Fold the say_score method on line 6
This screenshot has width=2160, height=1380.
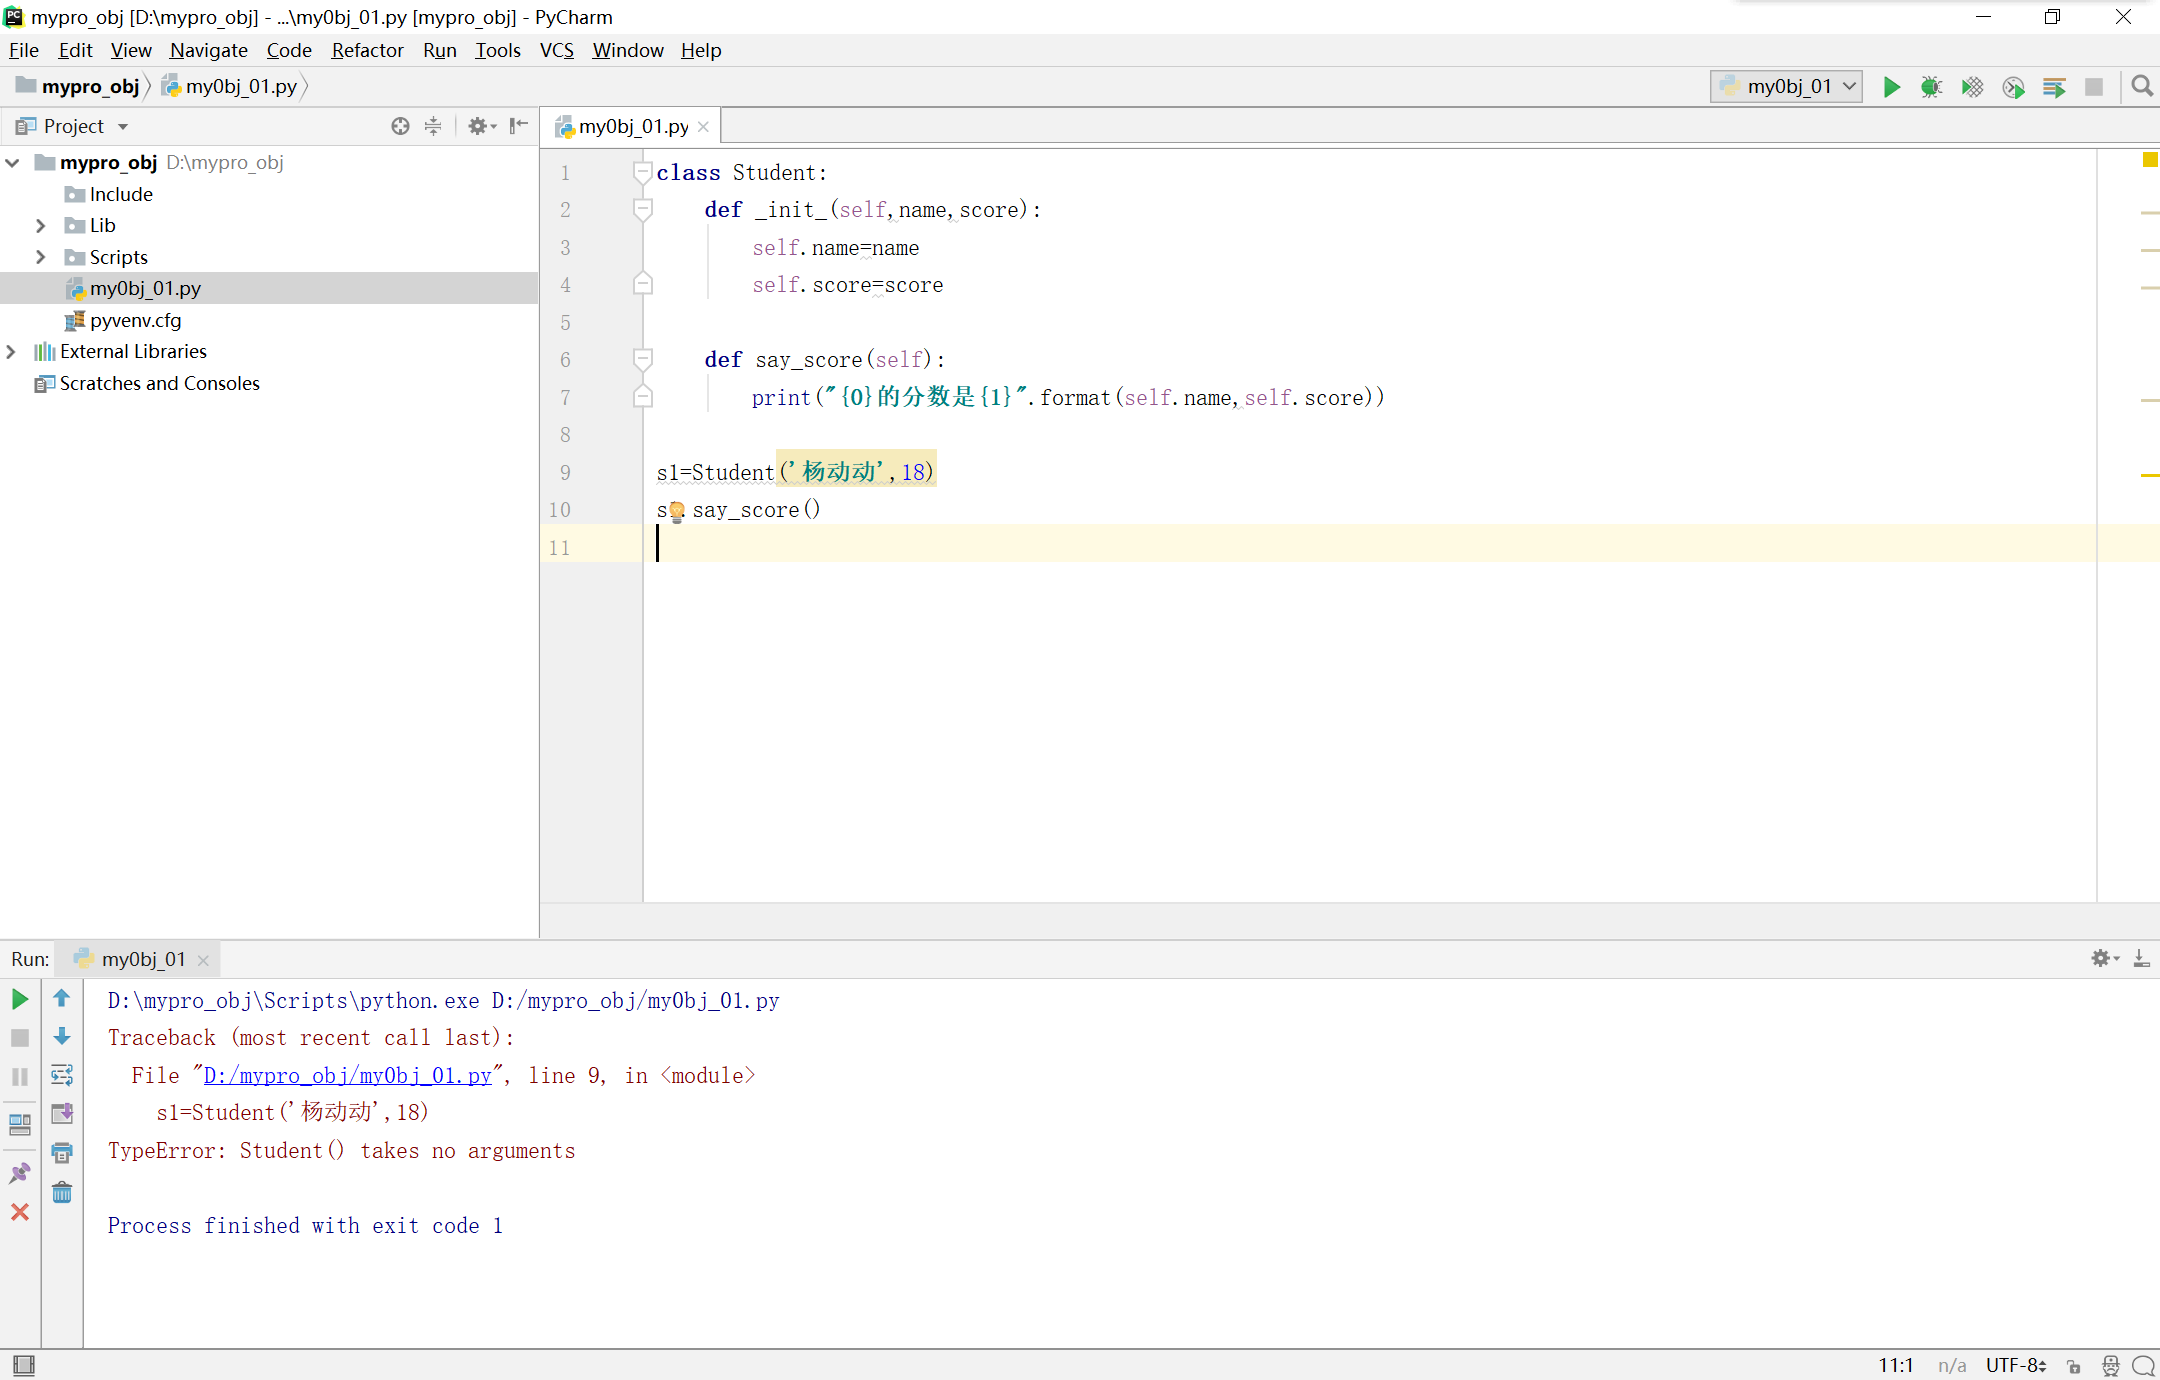[643, 359]
